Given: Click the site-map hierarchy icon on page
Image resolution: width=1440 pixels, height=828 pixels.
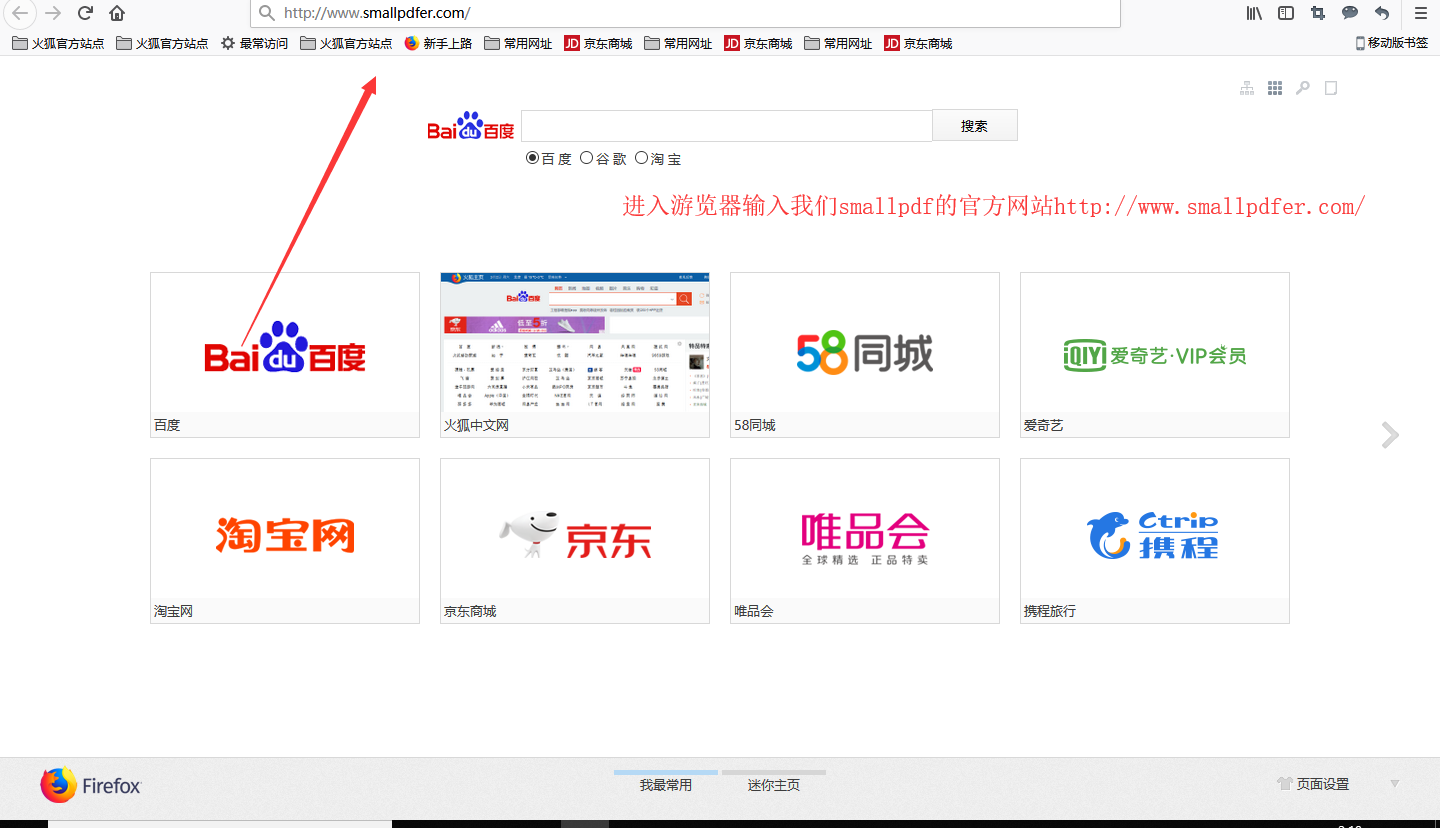Looking at the screenshot, I should [x=1247, y=88].
